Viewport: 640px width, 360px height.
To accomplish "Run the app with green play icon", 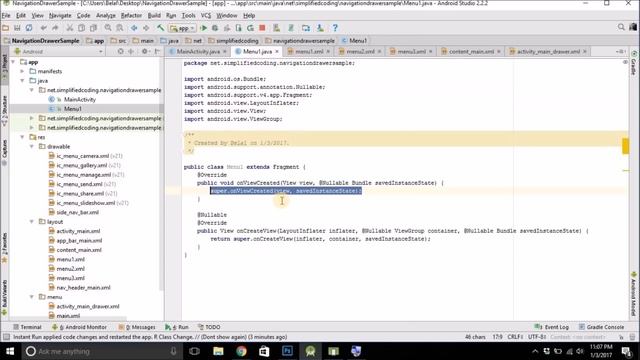I will coord(203,28).
